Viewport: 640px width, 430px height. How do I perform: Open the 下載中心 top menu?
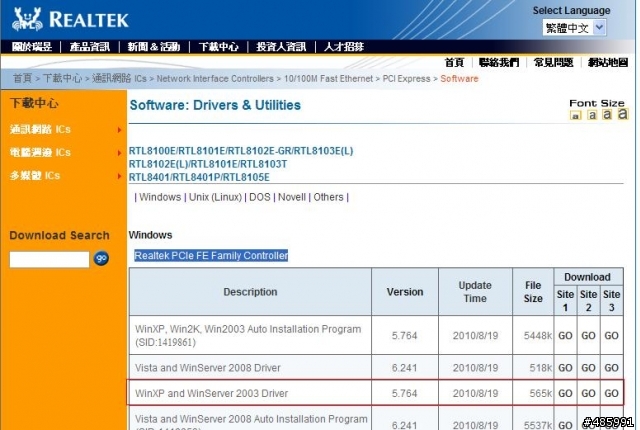pos(219,47)
